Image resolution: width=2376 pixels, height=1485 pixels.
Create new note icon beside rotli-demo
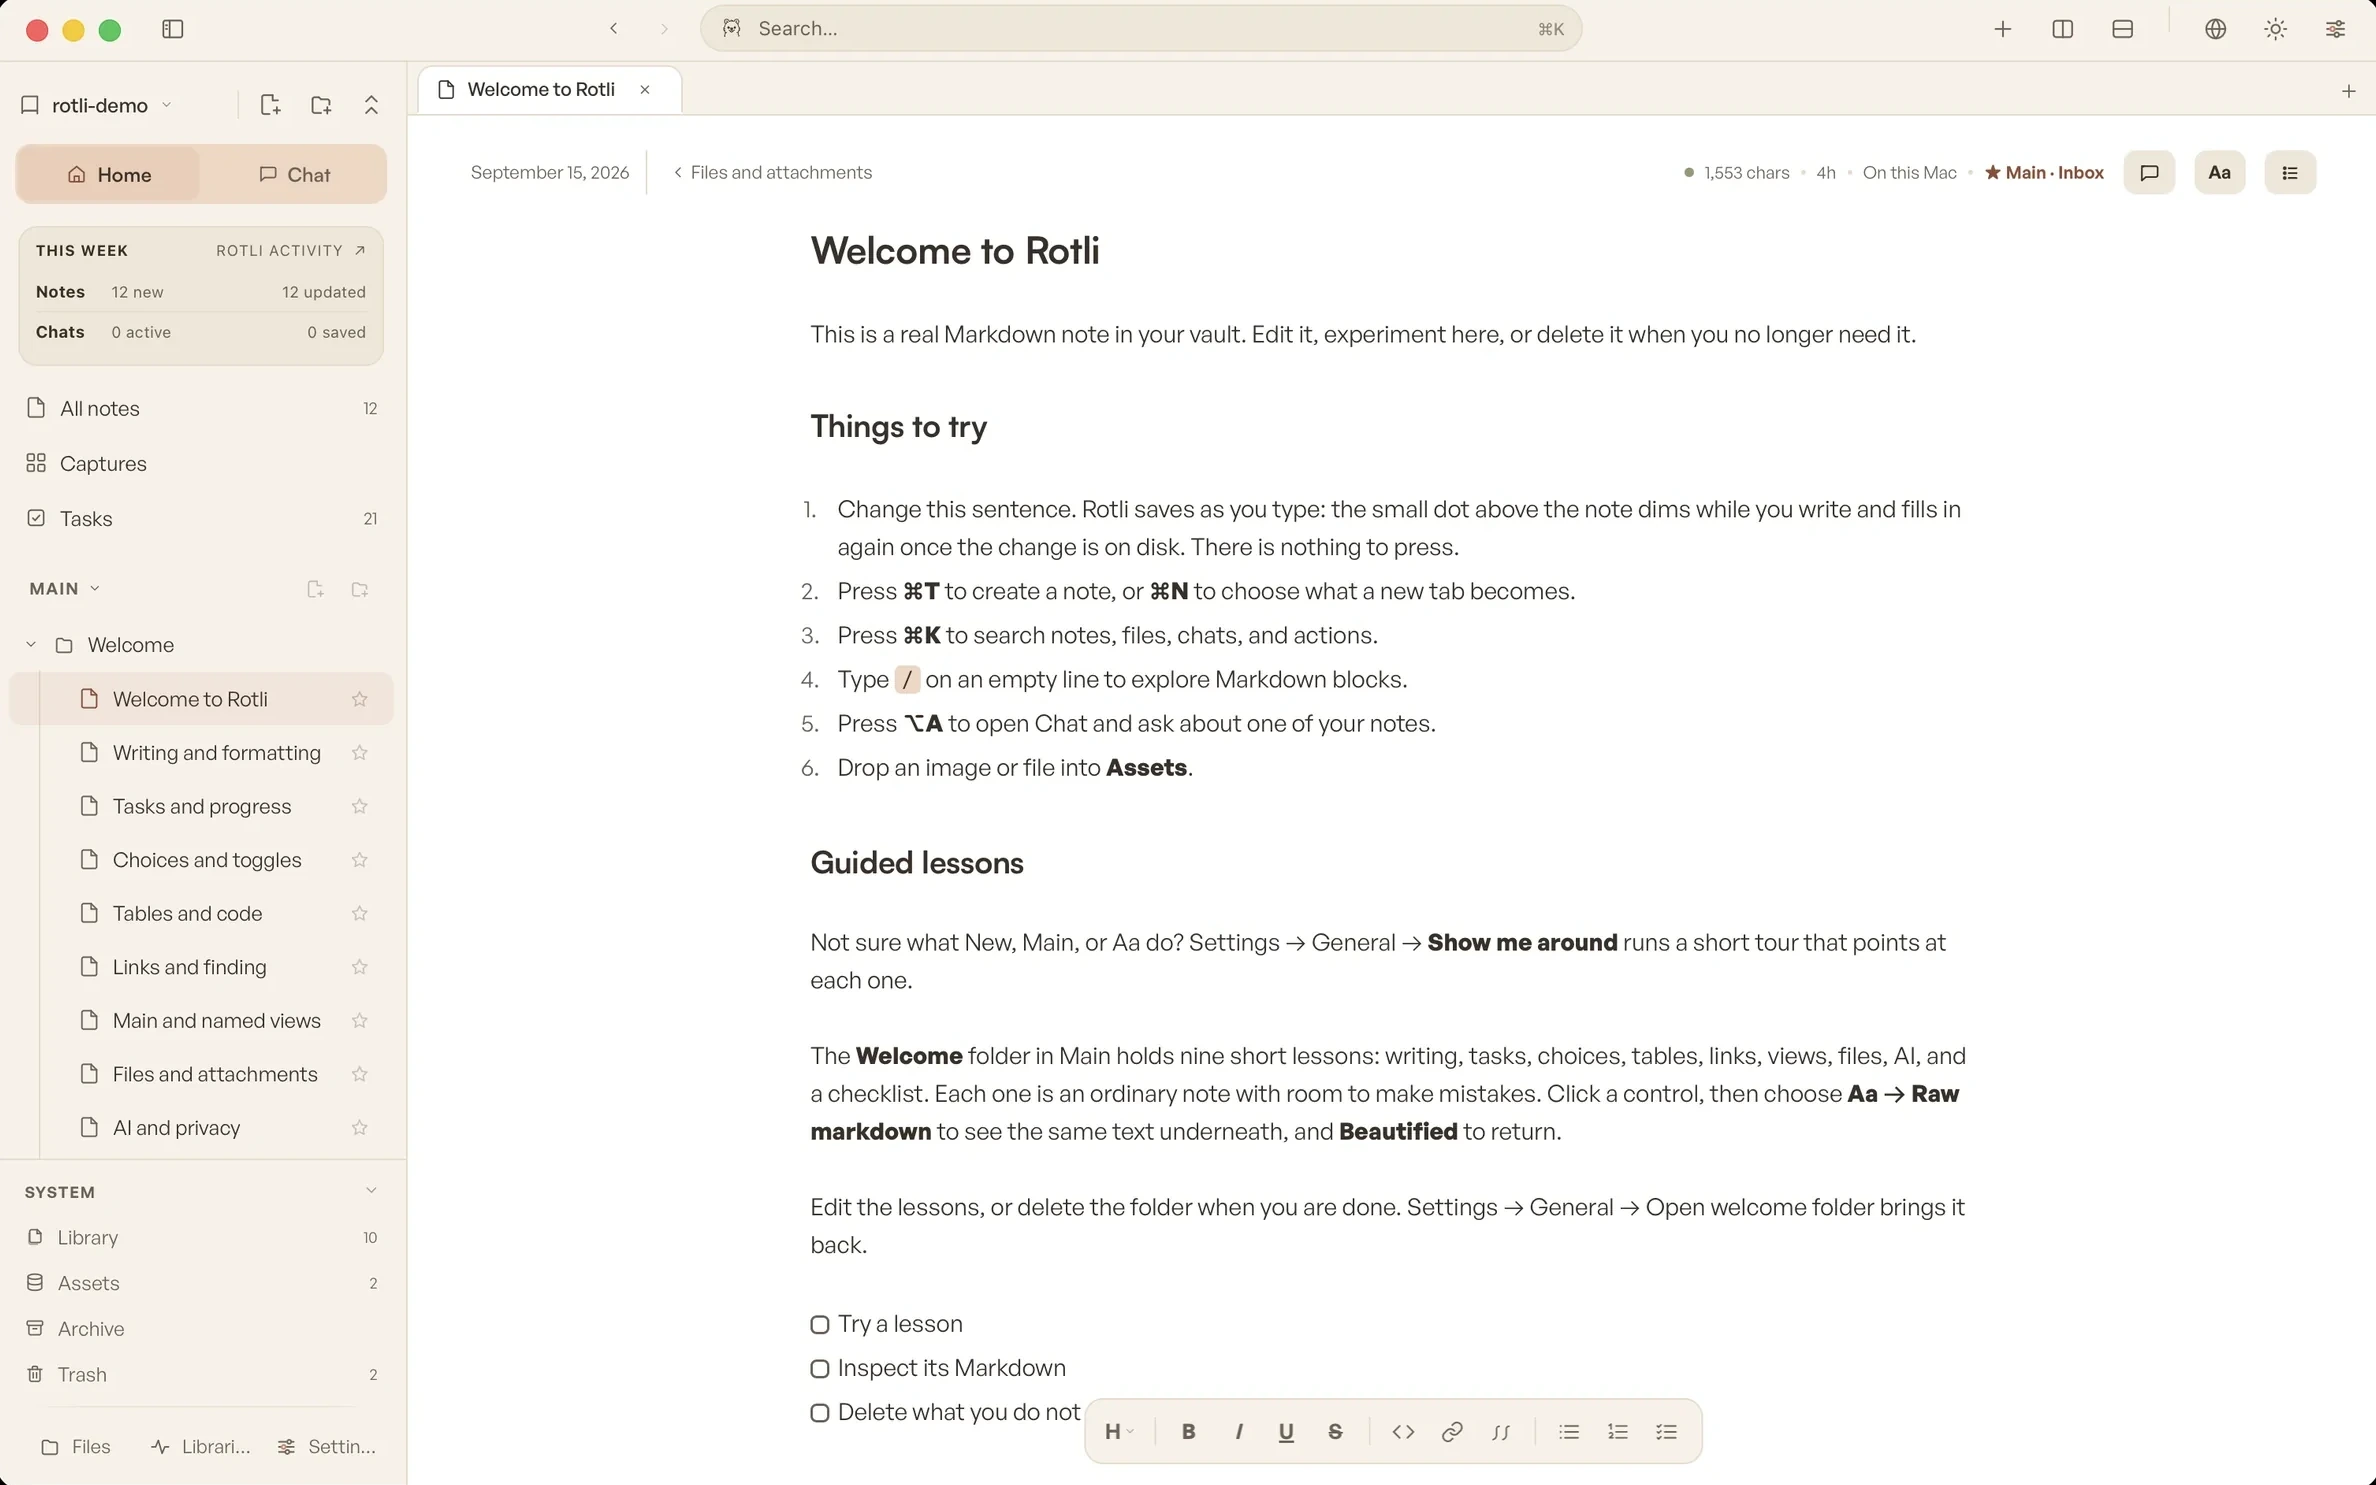coord(270,105)
